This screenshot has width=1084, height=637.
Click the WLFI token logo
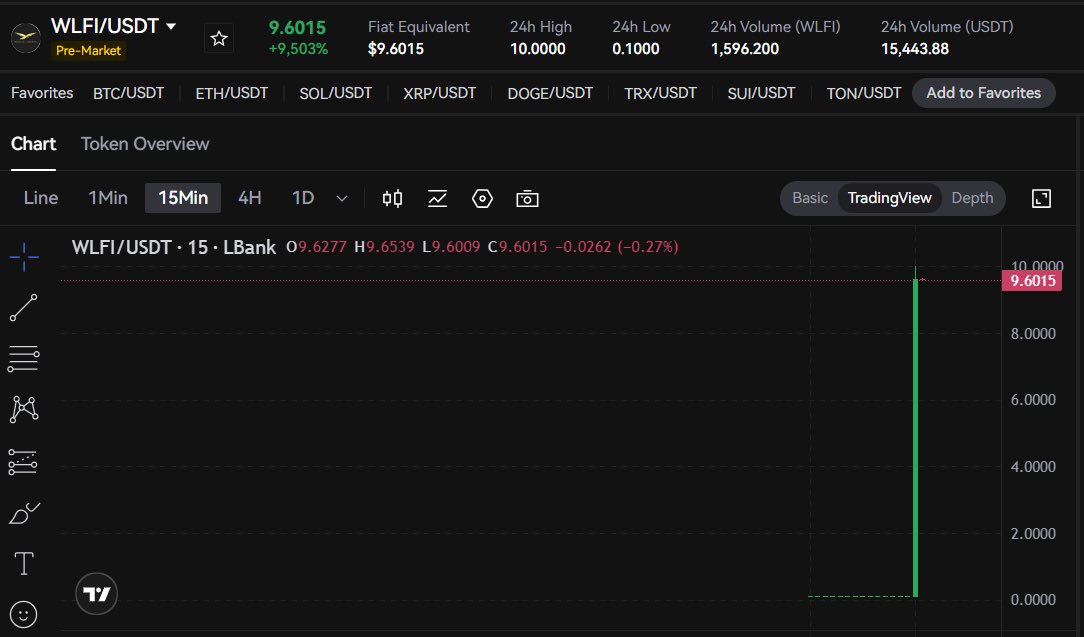pyautogui.click(x=26, y=37)
